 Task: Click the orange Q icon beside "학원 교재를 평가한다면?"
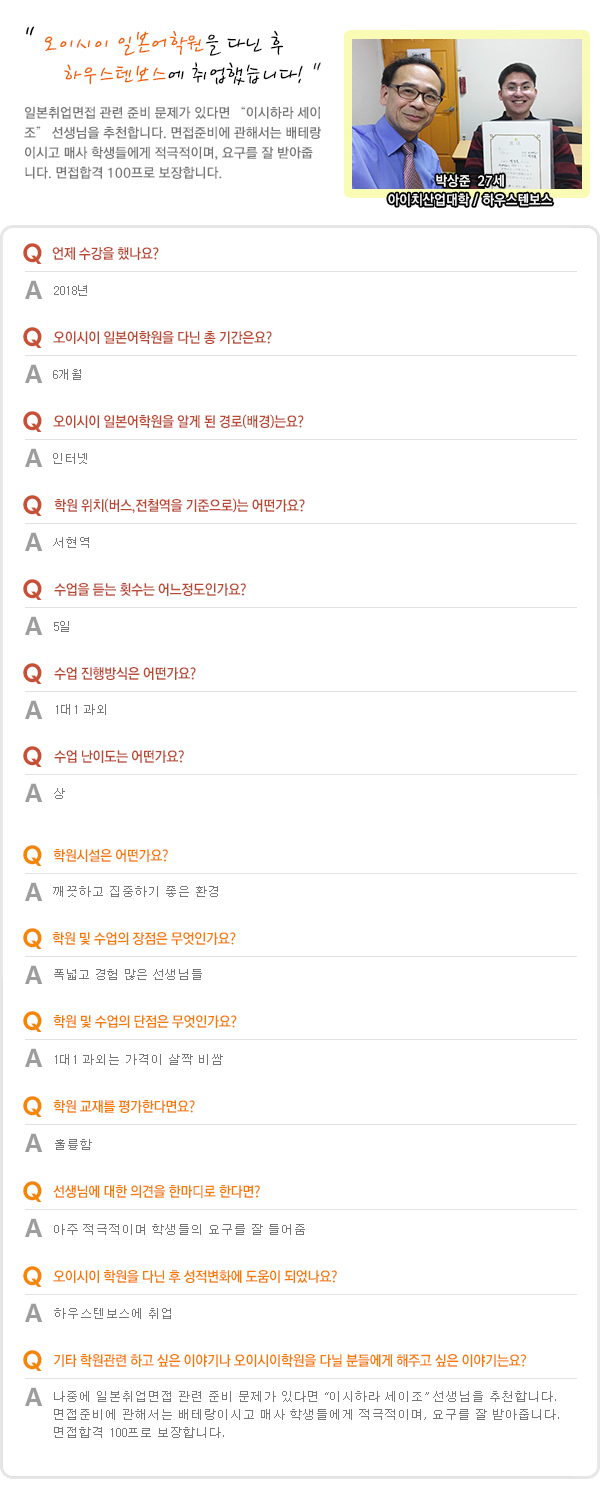tap(32, 1107)
